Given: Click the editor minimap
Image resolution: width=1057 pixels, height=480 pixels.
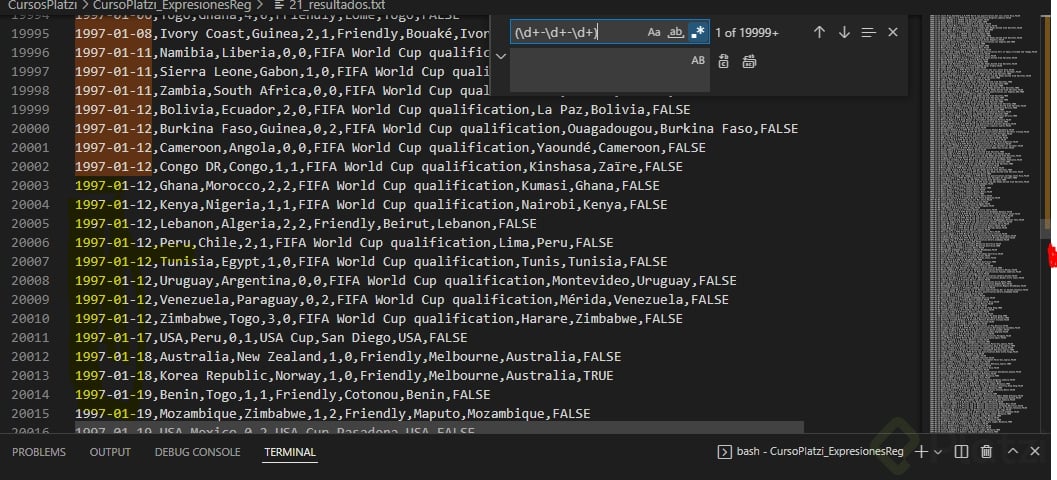Looking at the screenshot, I should tap(984, 222).
